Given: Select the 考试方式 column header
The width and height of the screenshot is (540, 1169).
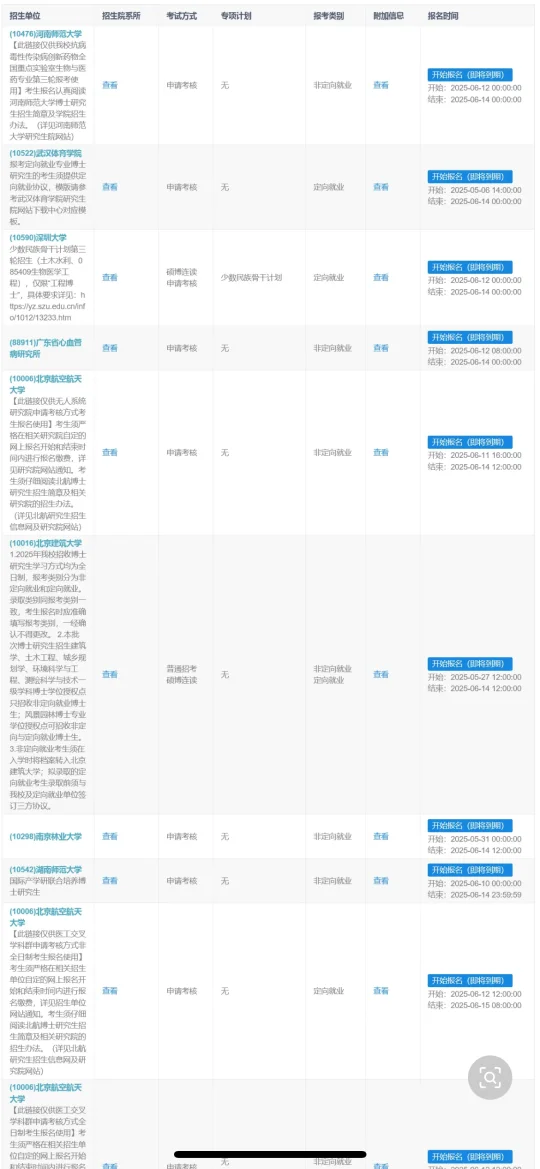Looking at the screenshot, I should (x=182, y=16).
